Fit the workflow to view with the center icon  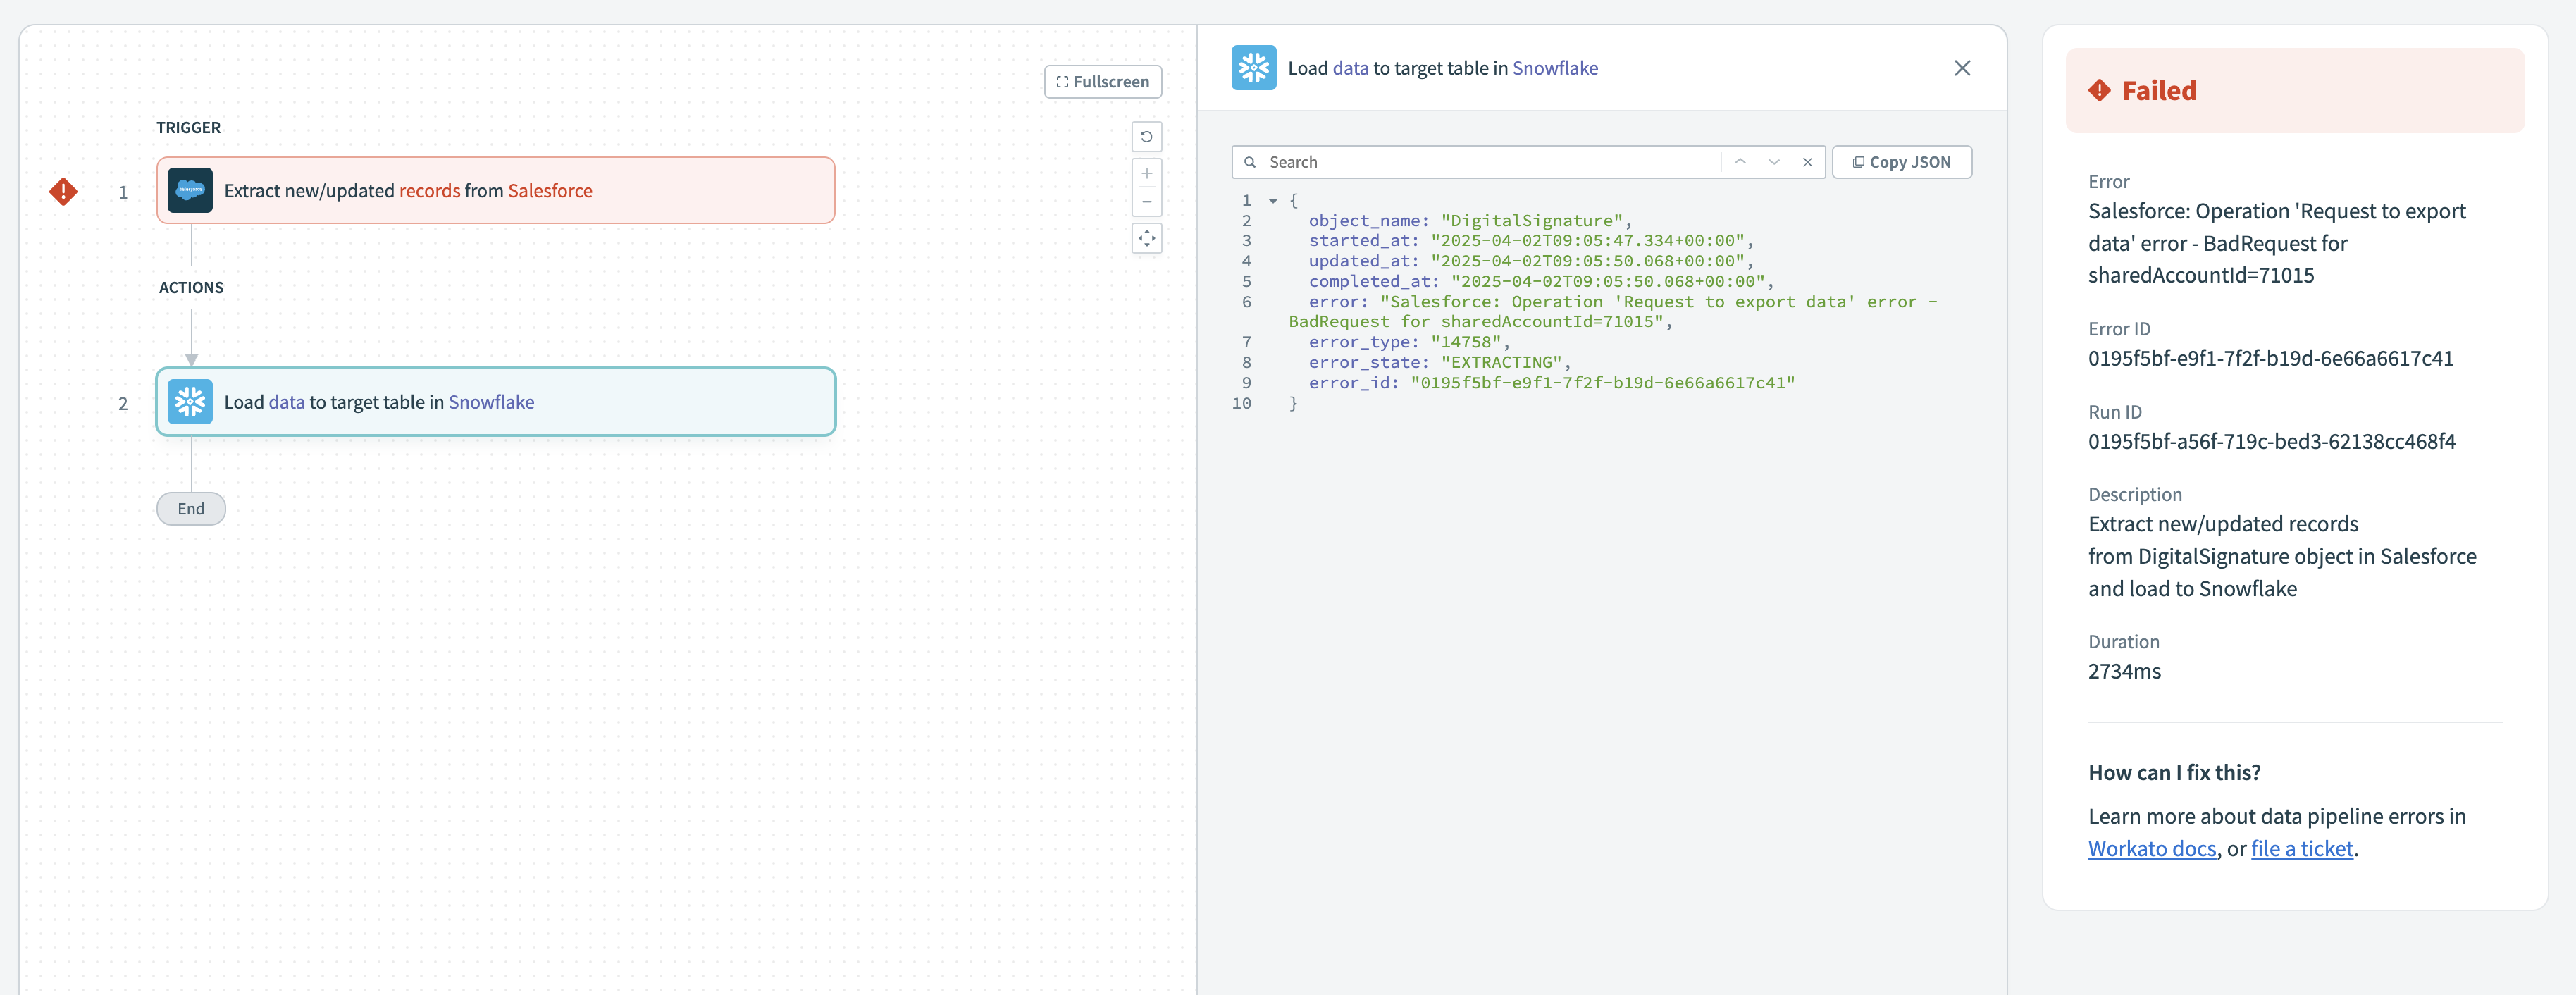[1146, 239]
